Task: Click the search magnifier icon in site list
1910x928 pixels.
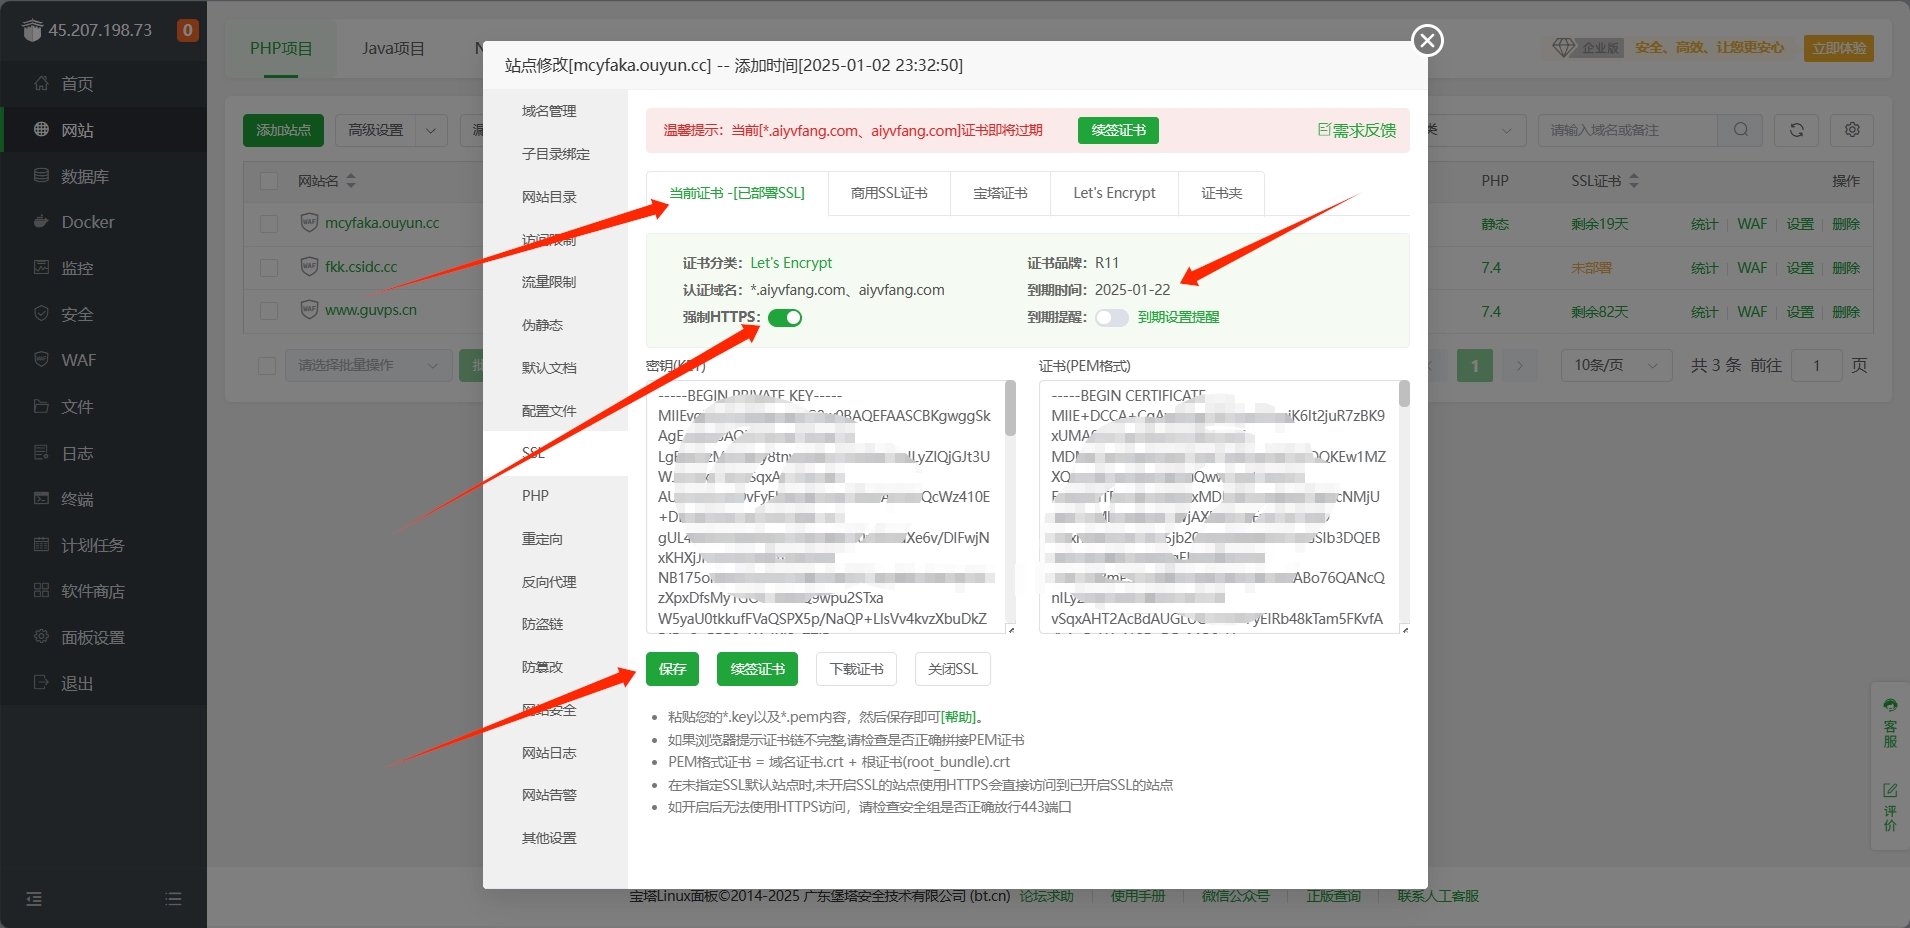Action: click(x=1741, y=130)
